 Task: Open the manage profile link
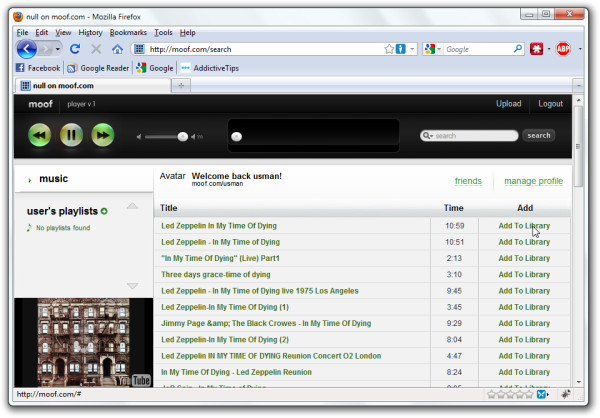(x=533, y=181)
